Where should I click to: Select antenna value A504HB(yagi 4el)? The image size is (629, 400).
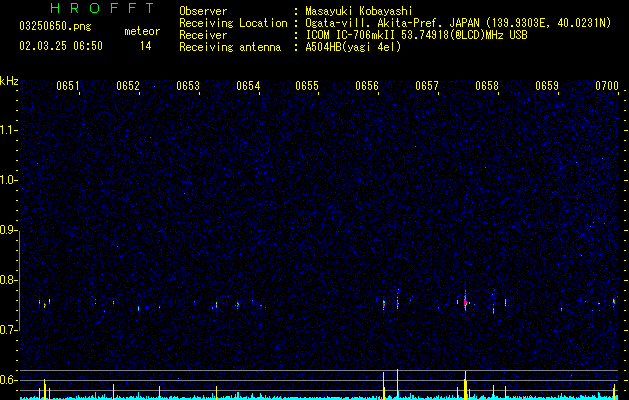353,47
